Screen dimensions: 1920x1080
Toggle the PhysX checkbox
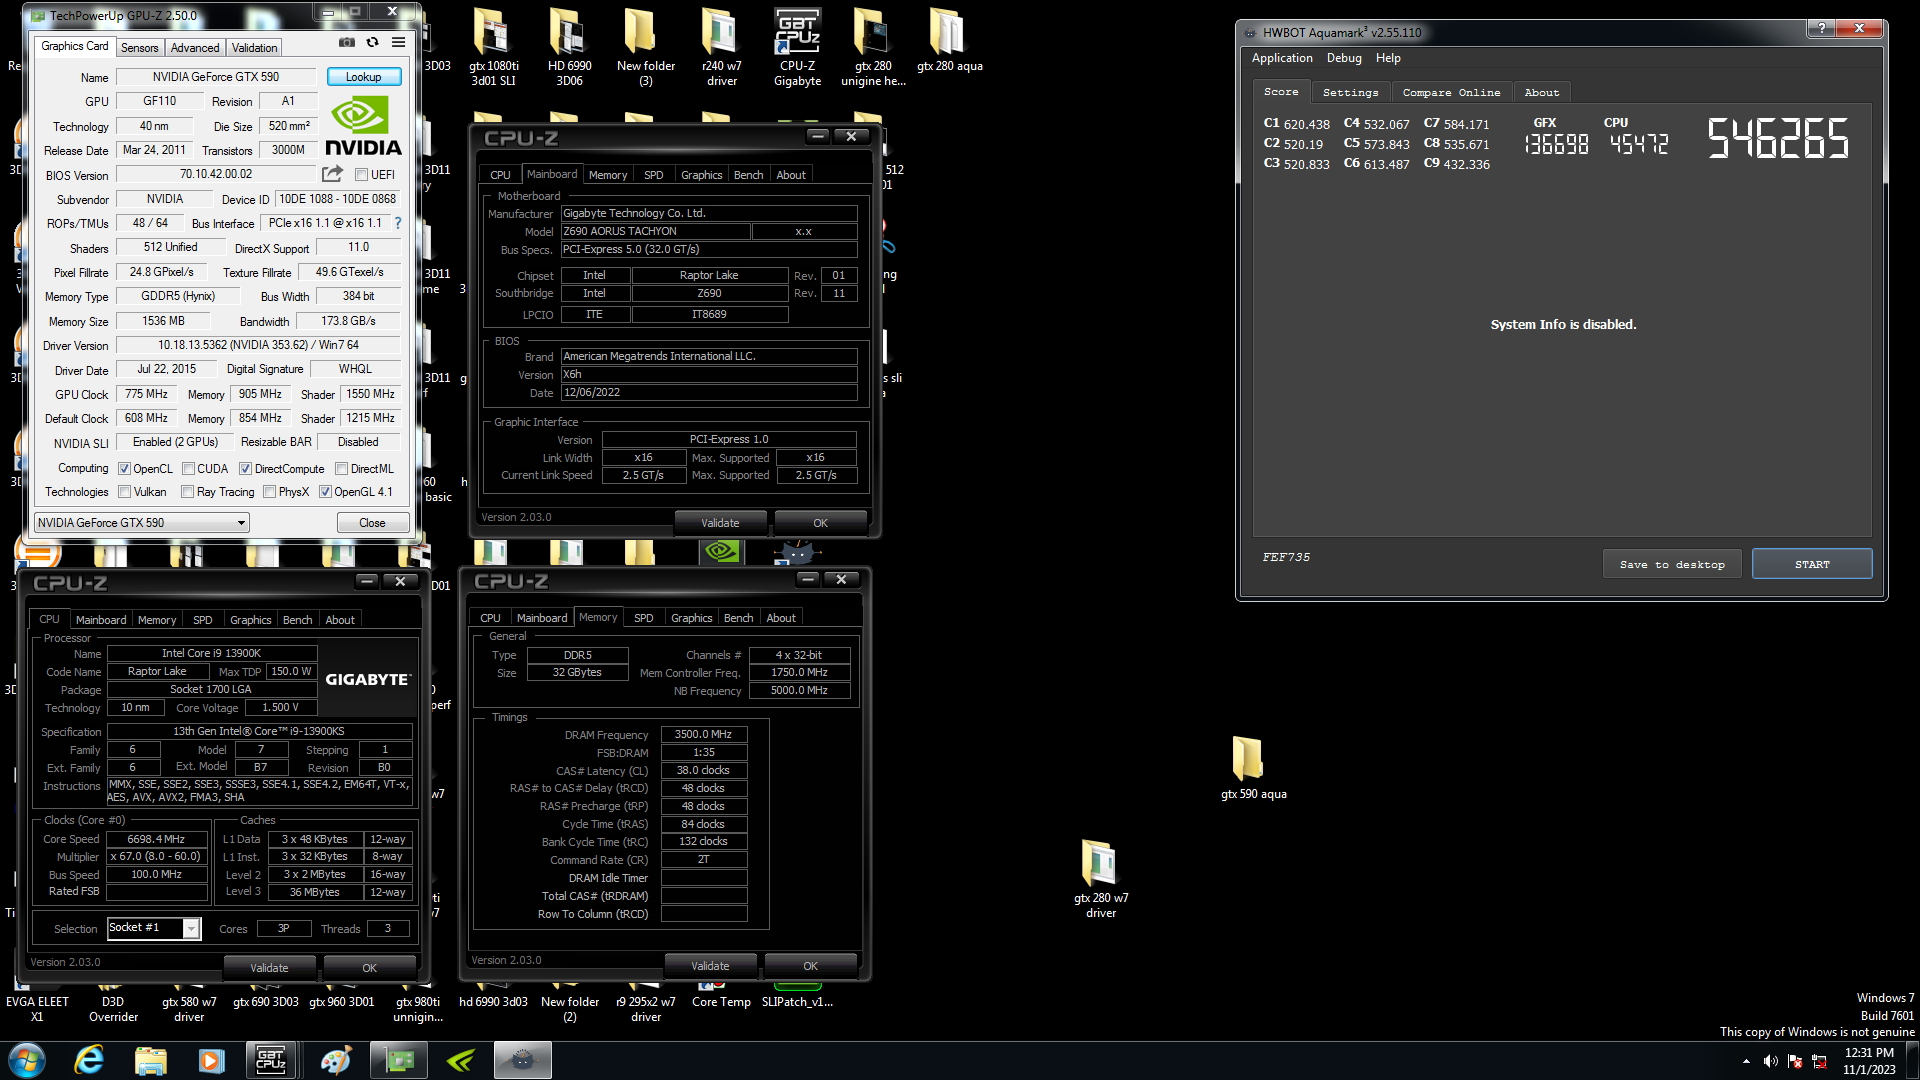(269, 492)
